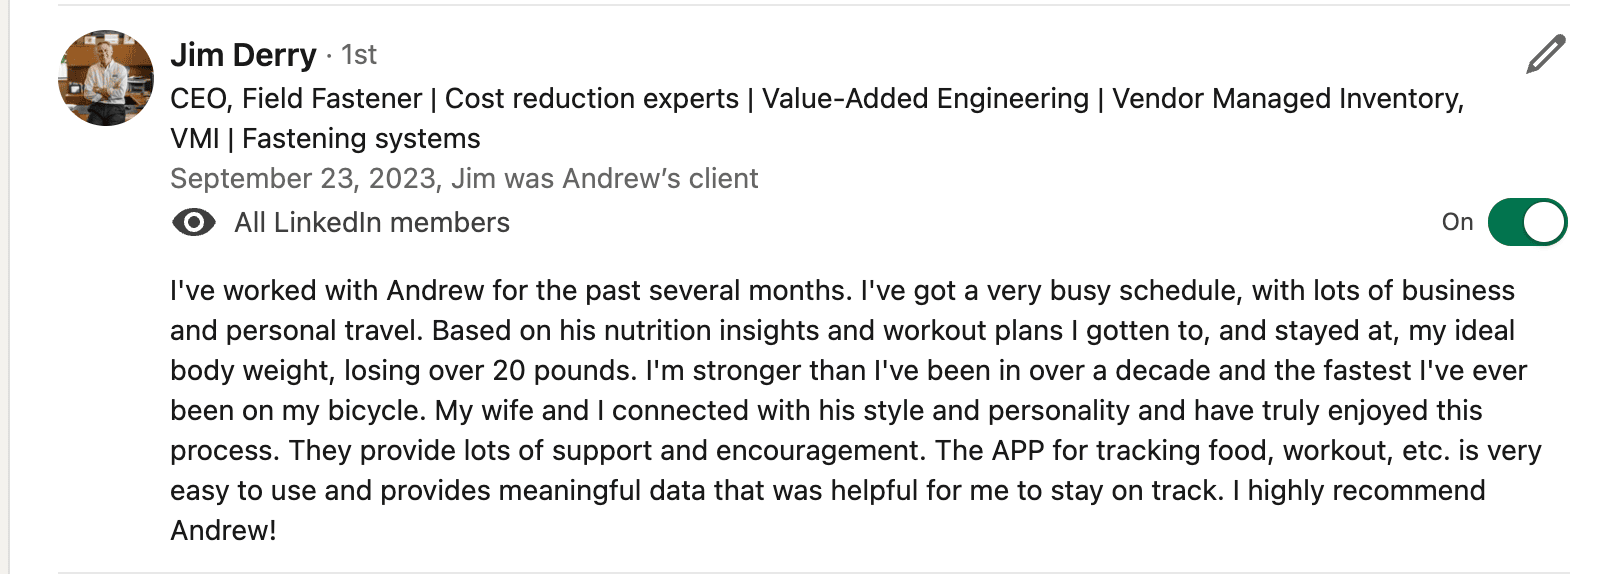Click the "VMI | Fastening systems" line

[x=325, y=139]
